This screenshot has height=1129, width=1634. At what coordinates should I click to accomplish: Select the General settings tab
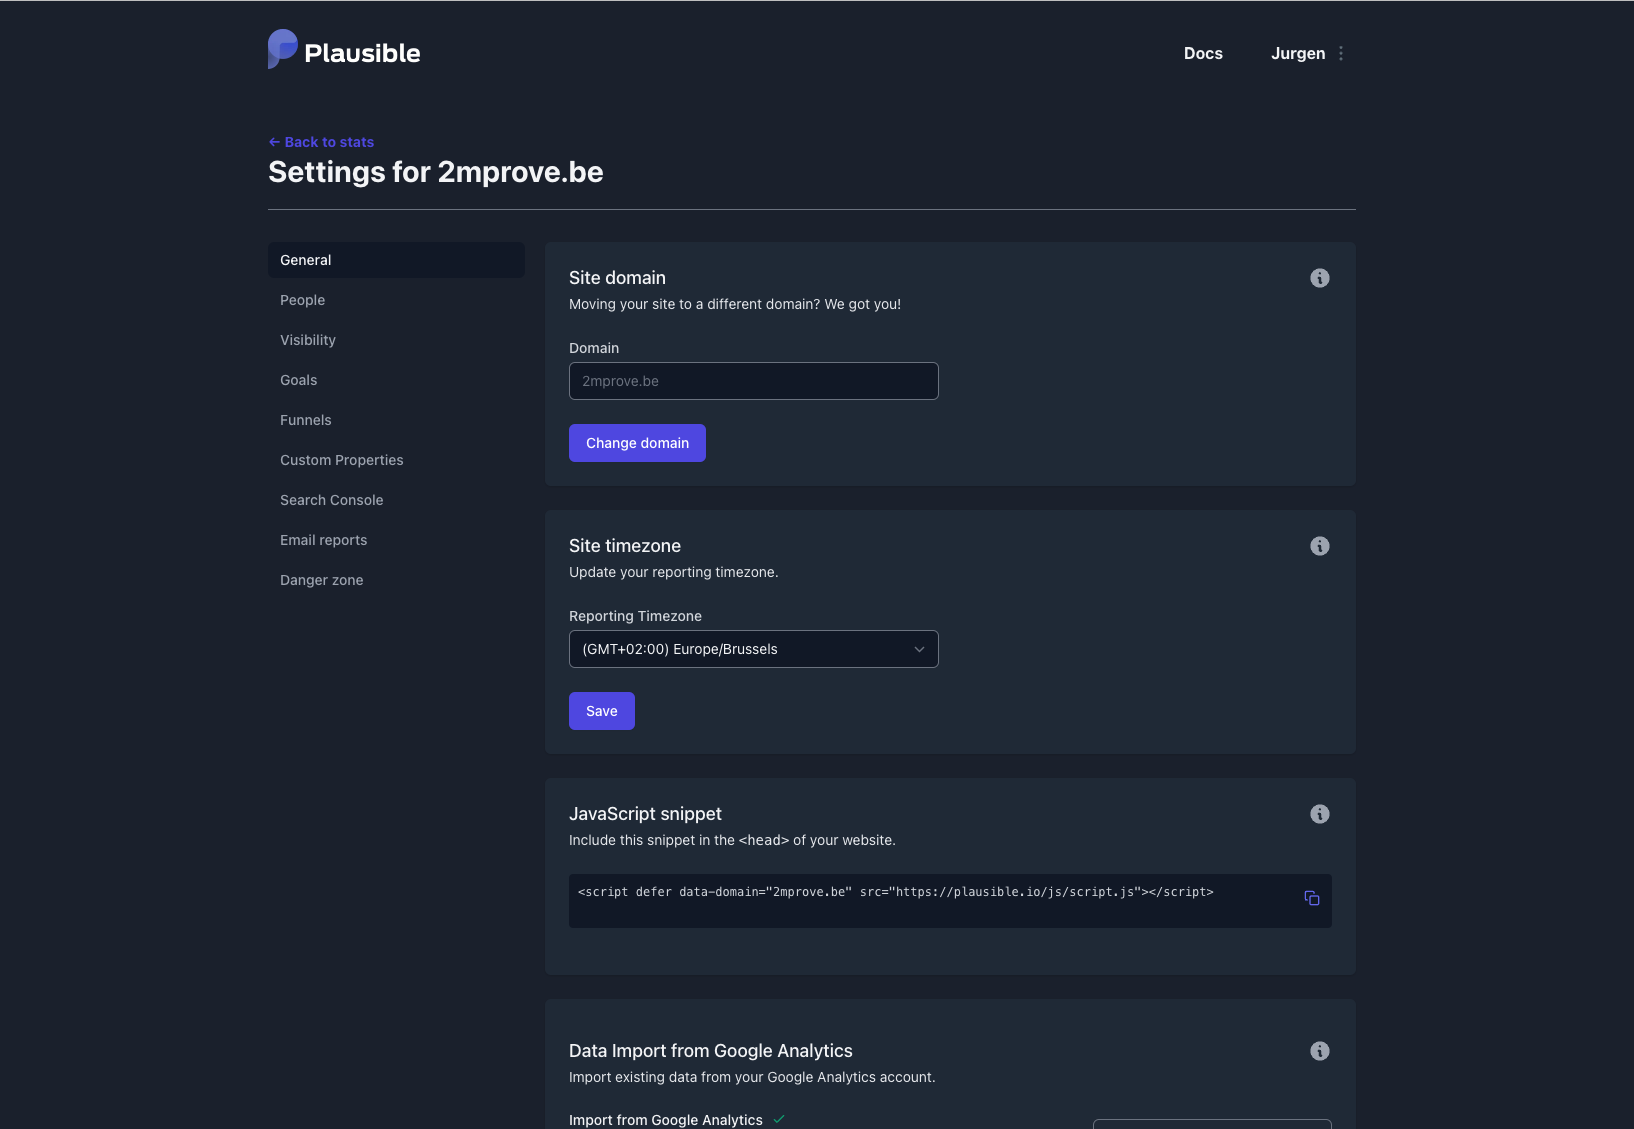(x=396, y=260)
